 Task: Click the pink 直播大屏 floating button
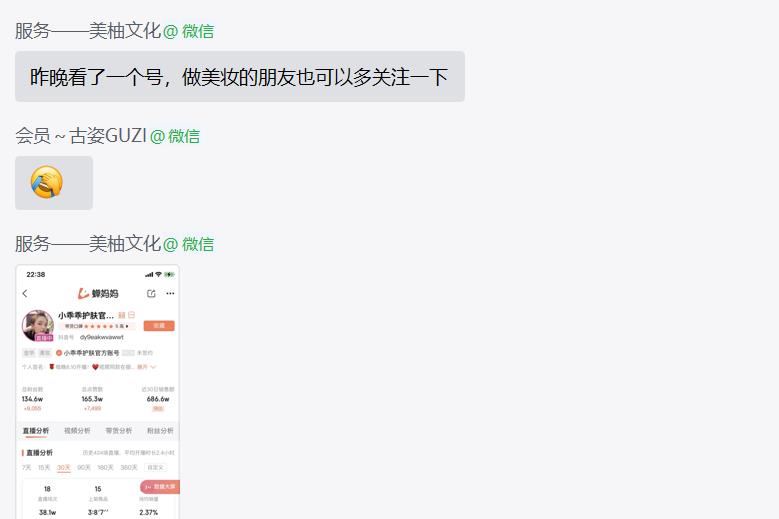pyautogui.click(x=159, y=487)
